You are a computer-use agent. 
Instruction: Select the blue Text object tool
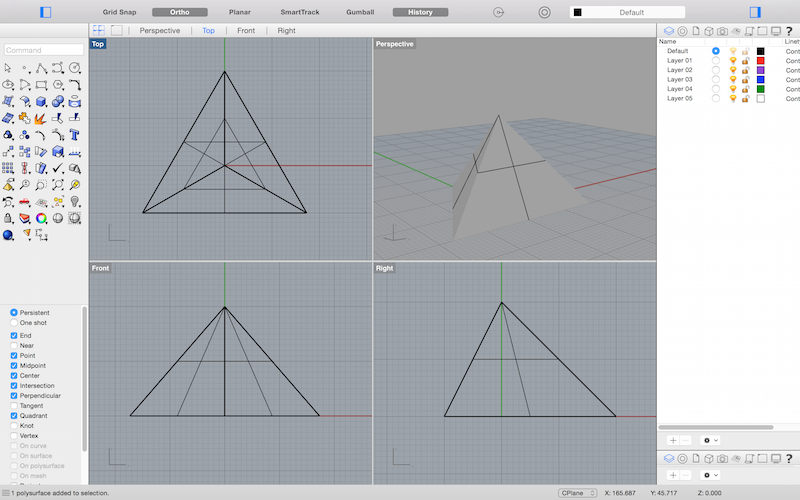74,135
